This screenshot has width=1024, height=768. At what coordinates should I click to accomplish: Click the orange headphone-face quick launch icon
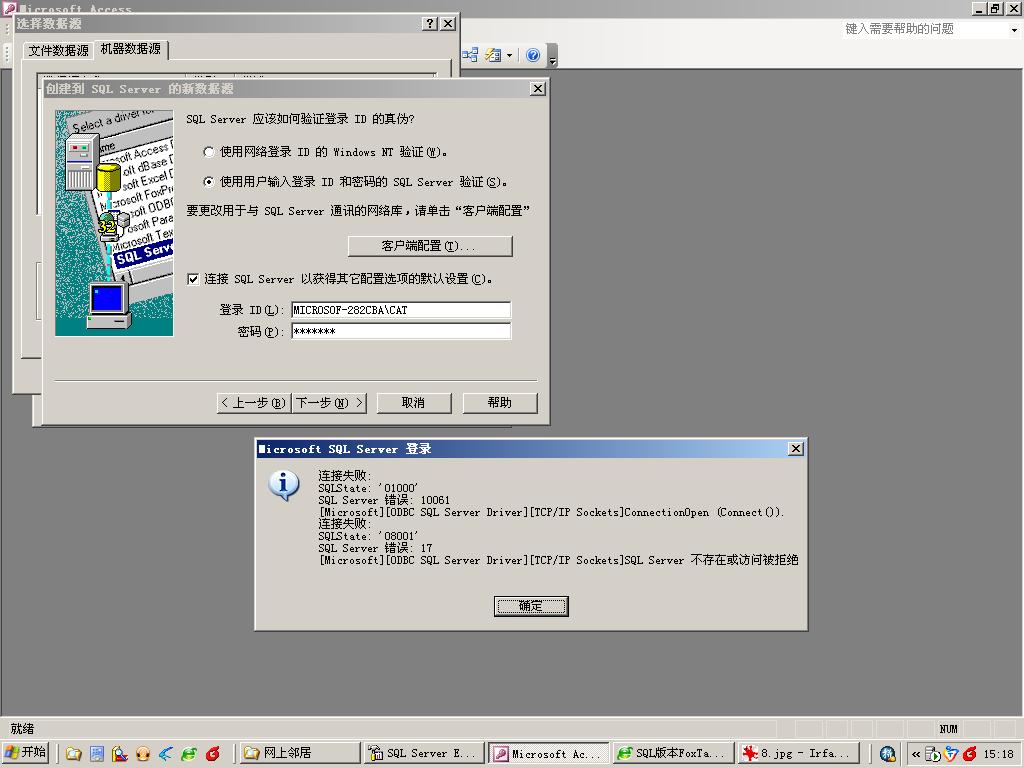[x=143, y=754]
